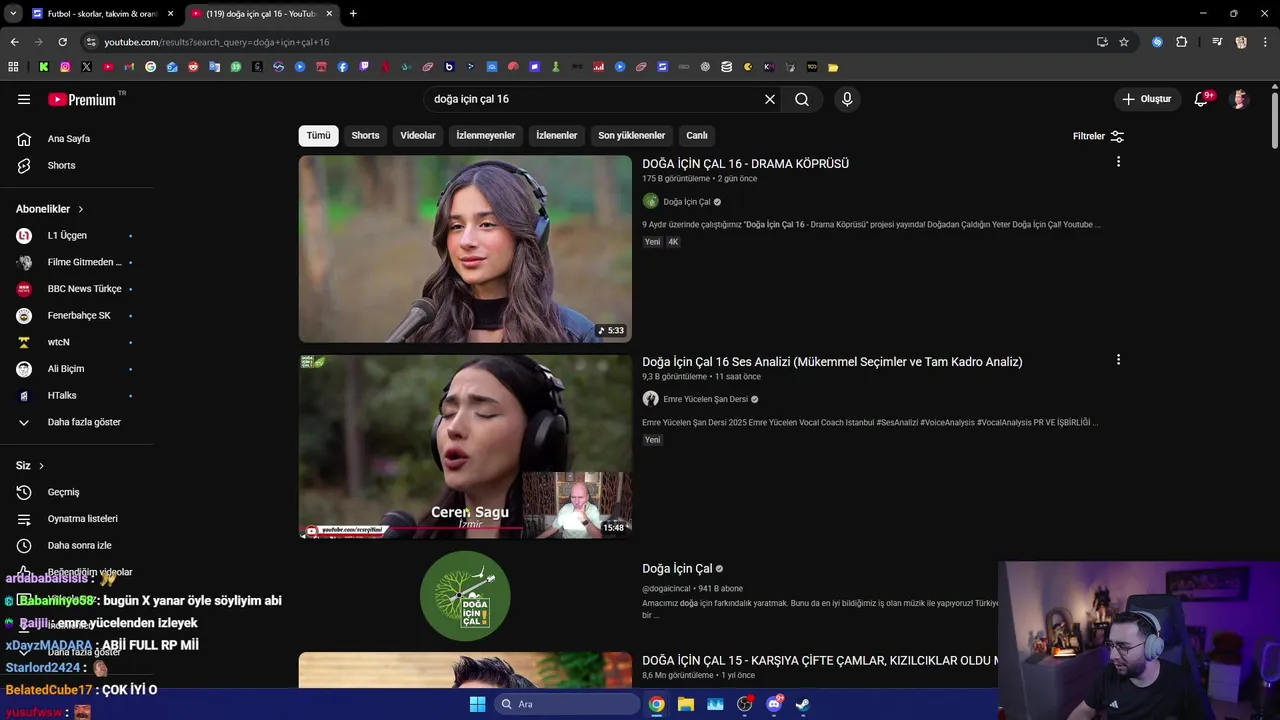Image resolution: width=1280 pixels, height=720 pixels.
Task: Start voice search with microphone icon
Action: point(847,99)
